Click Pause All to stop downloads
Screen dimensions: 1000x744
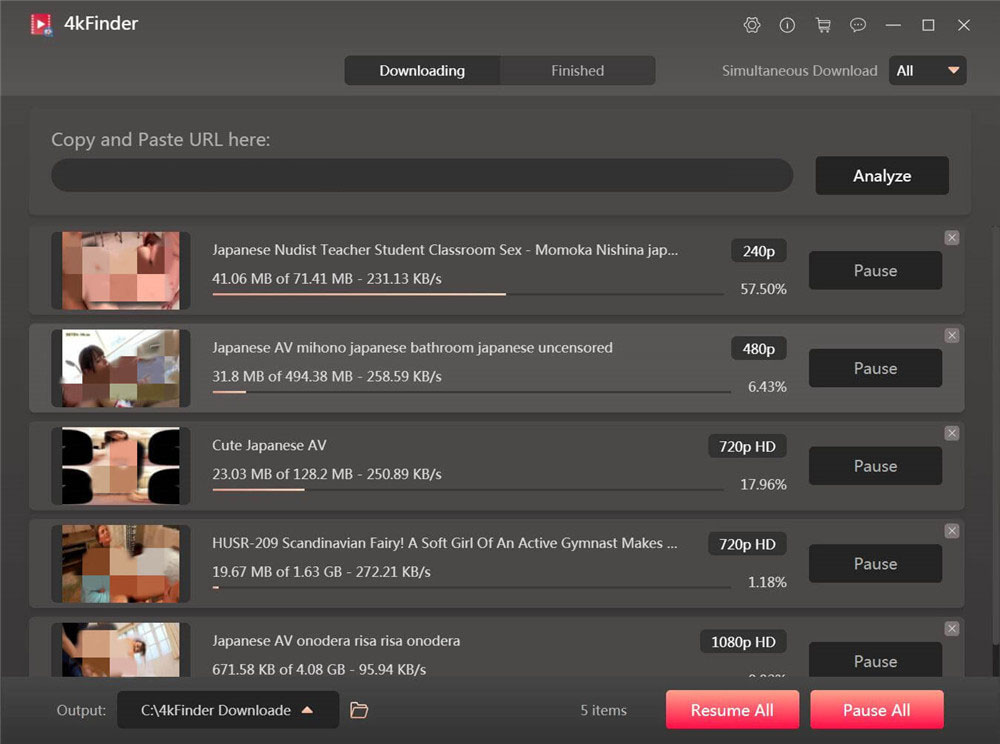877,710
